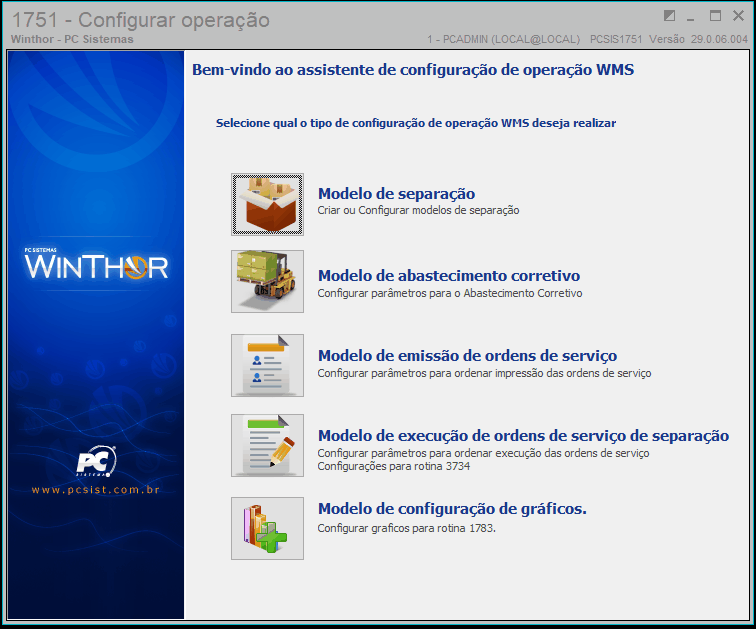This screenshot has width=756, height=629.
Task: Click the WinThor logo on the sidebar
Action: 95,266
